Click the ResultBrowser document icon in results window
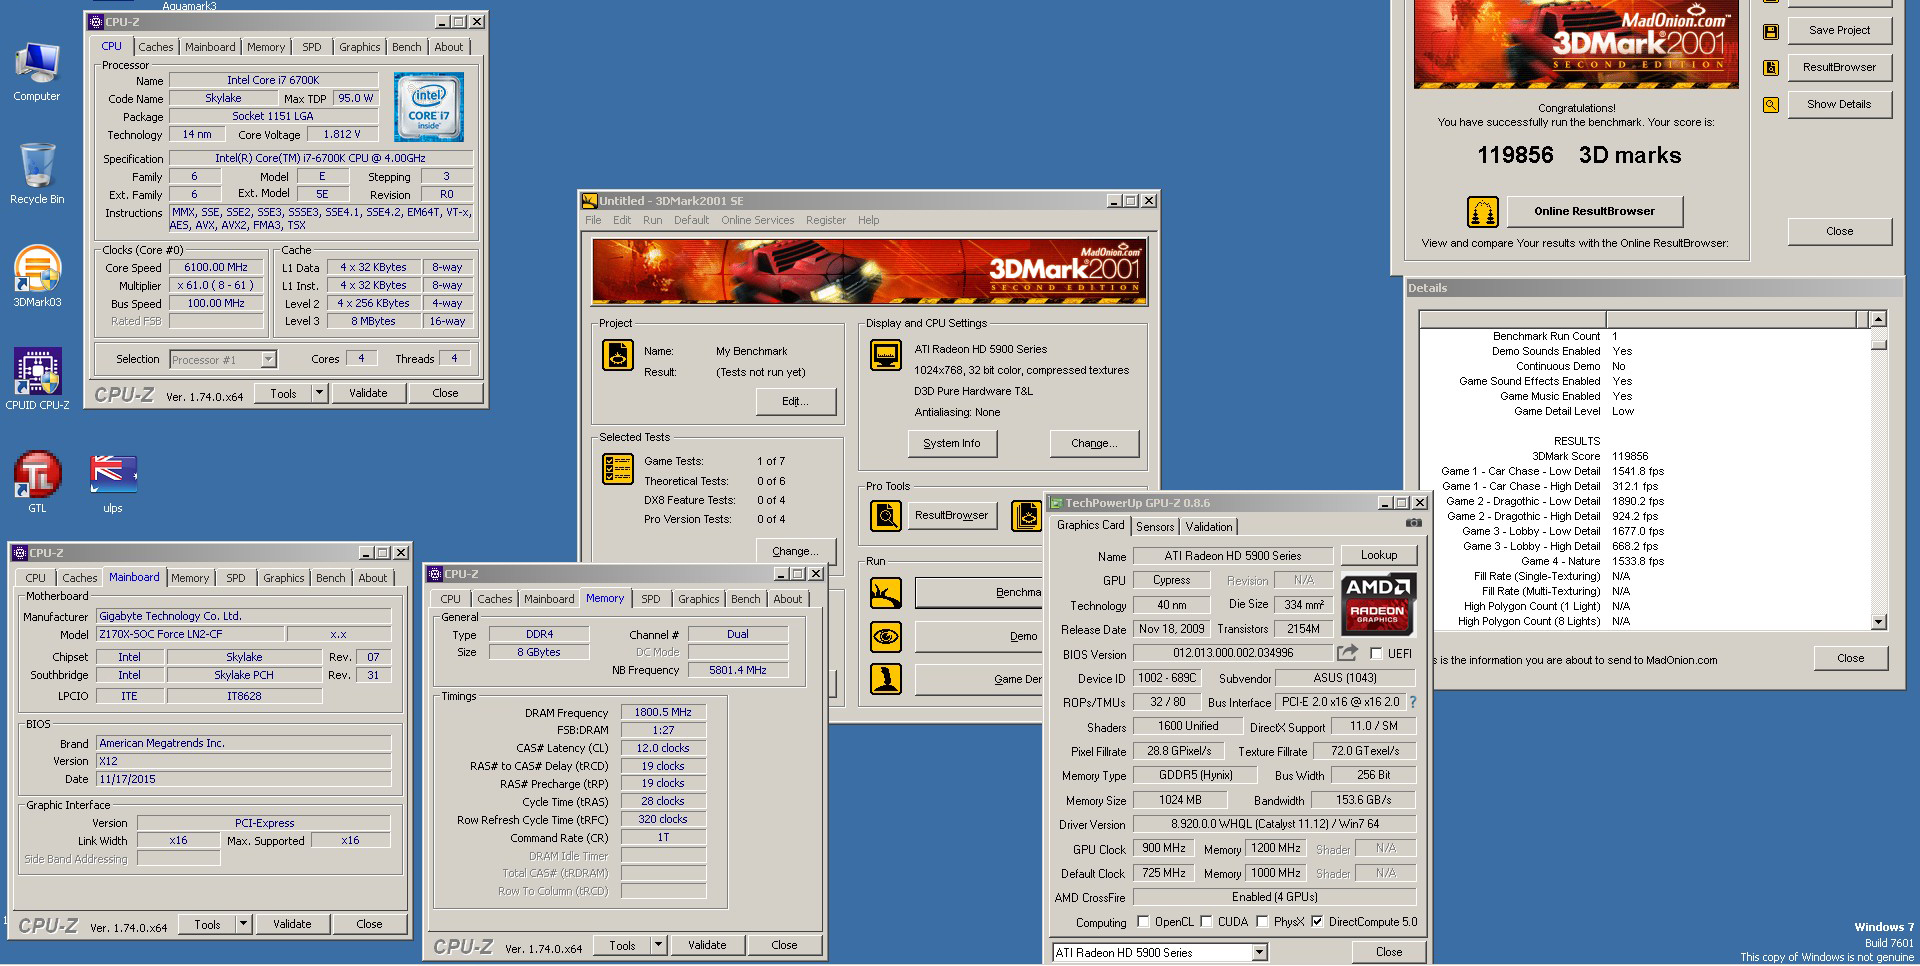 [x=1771, y=68]
